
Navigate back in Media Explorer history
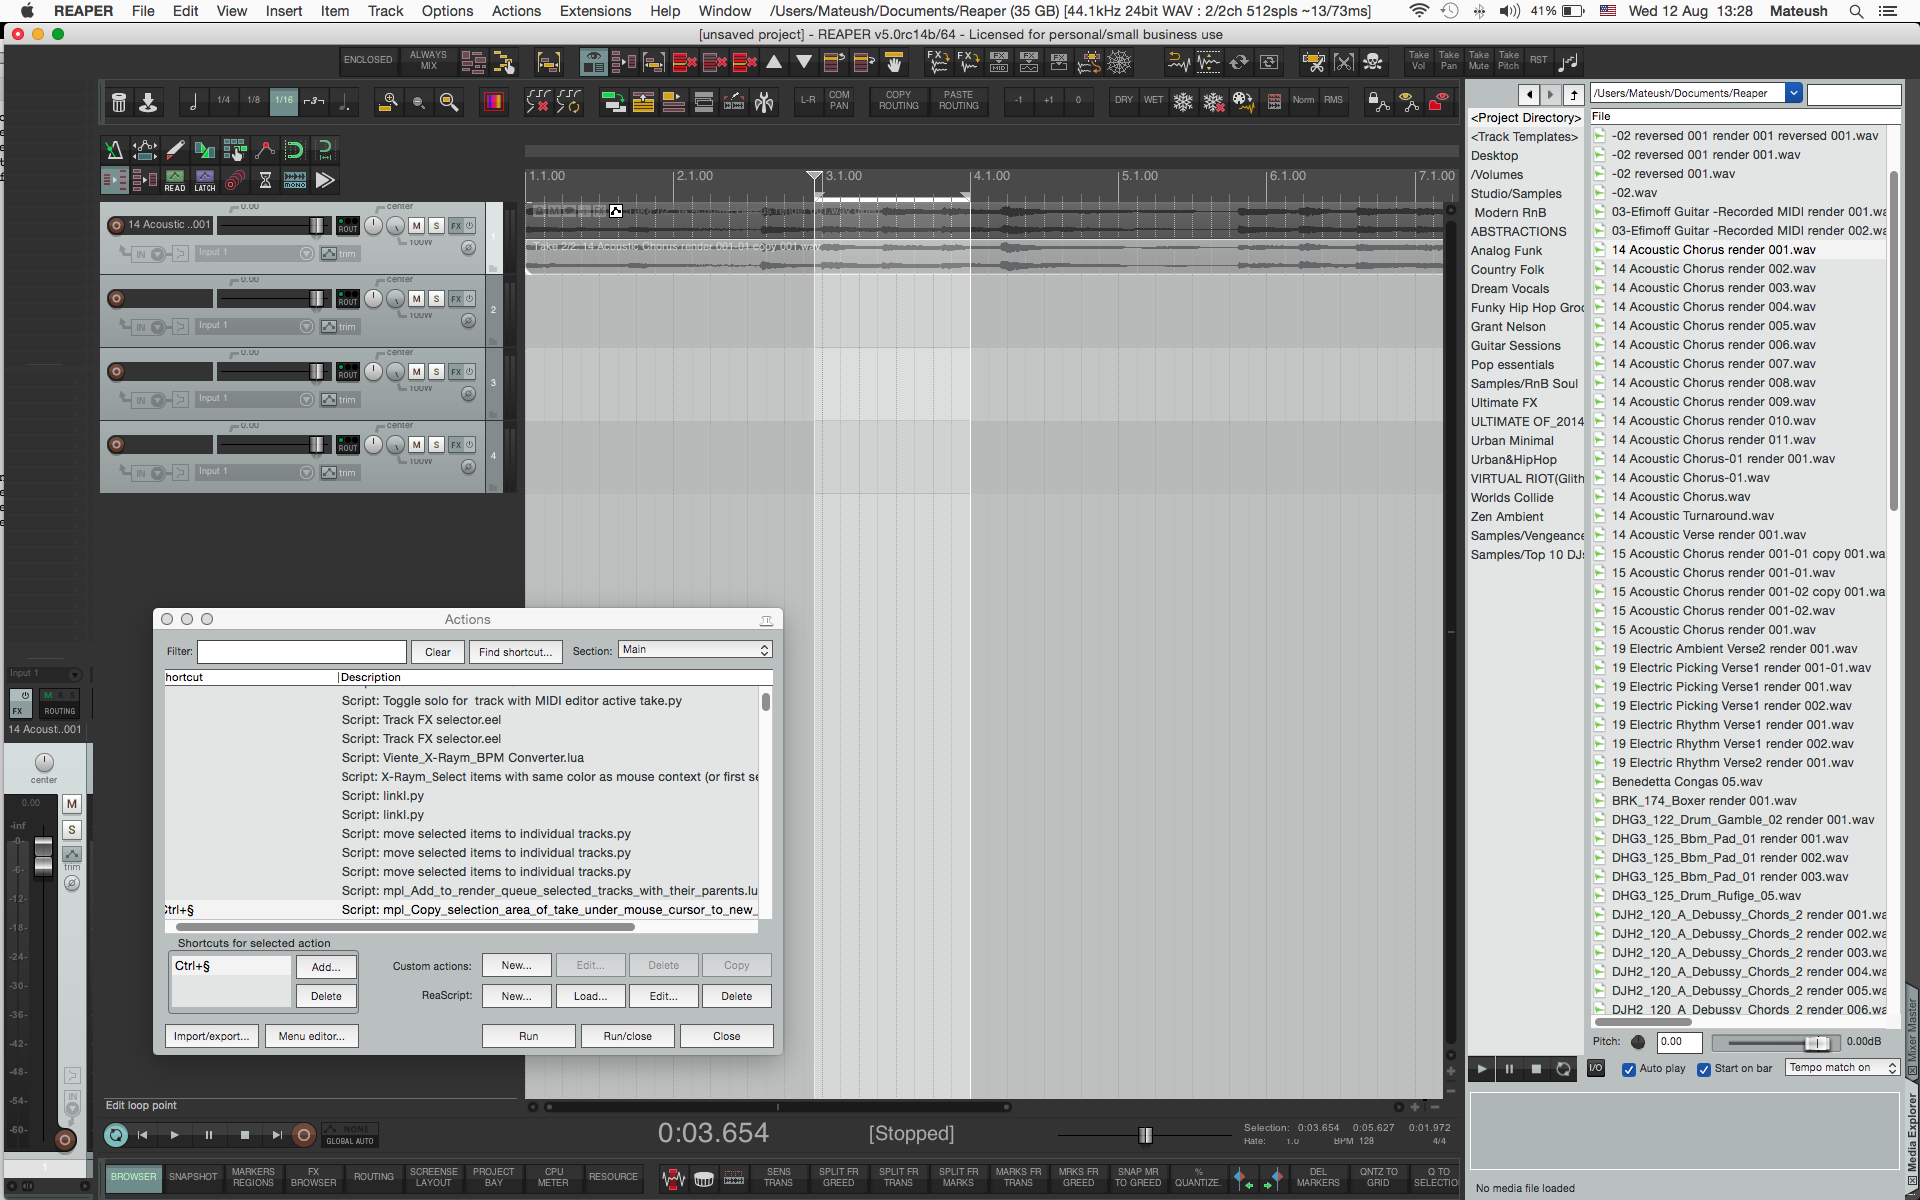(1529, 94)
